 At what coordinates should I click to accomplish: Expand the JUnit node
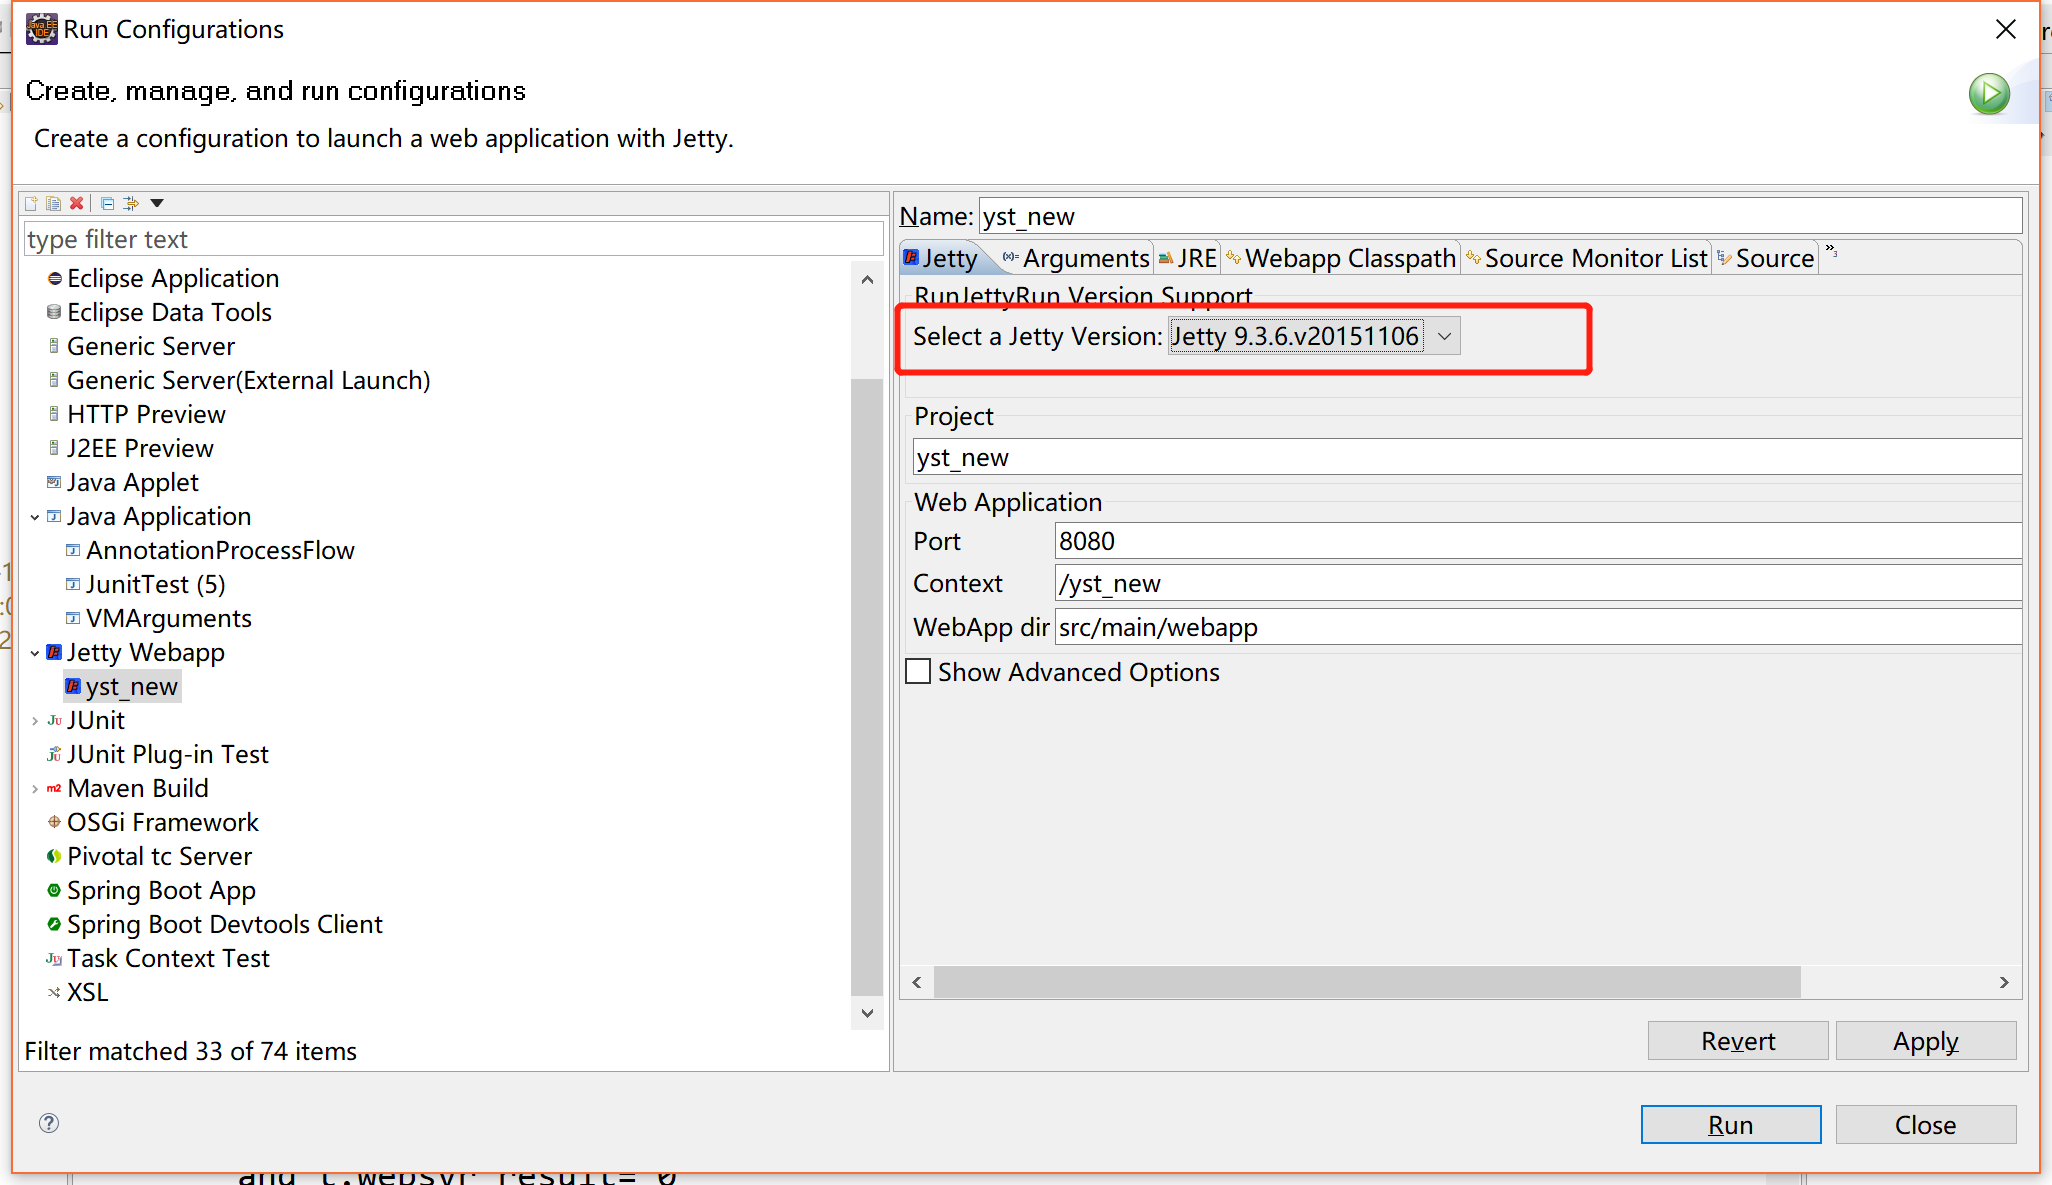coord(35,721)
